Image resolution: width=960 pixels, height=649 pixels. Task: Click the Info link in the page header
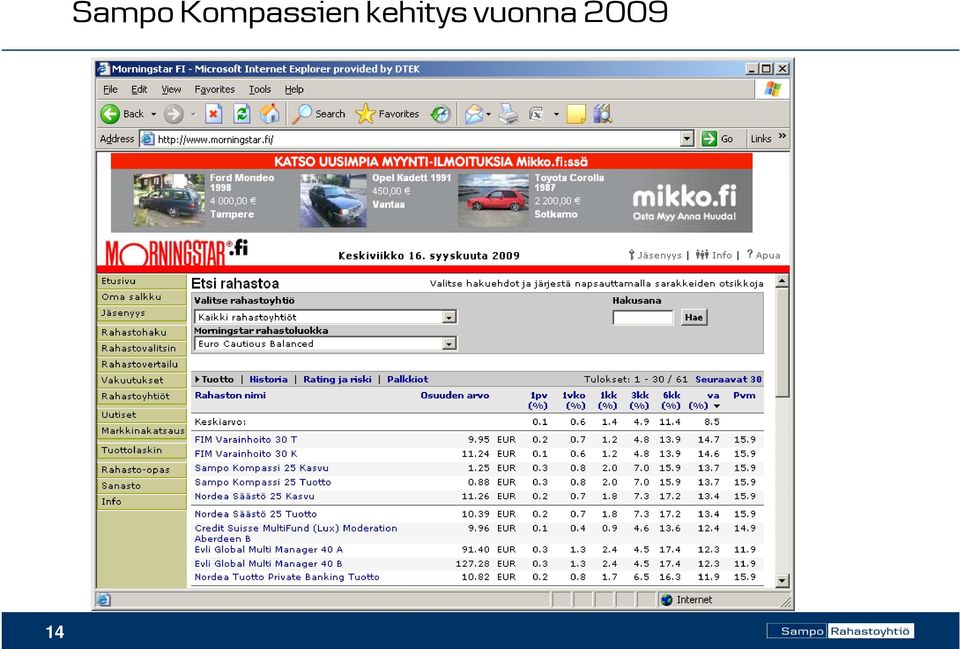click(722, 255)
